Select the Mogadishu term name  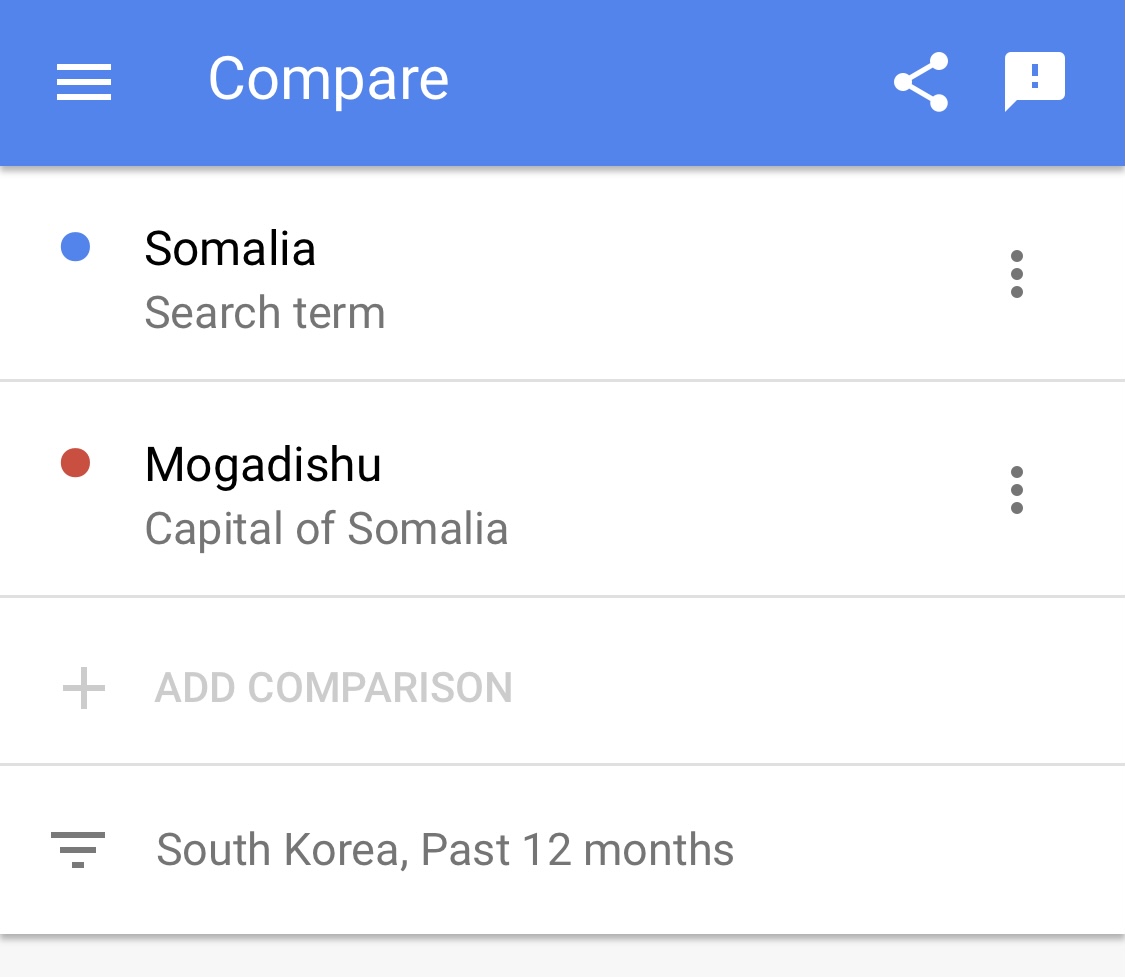point(263,465)
